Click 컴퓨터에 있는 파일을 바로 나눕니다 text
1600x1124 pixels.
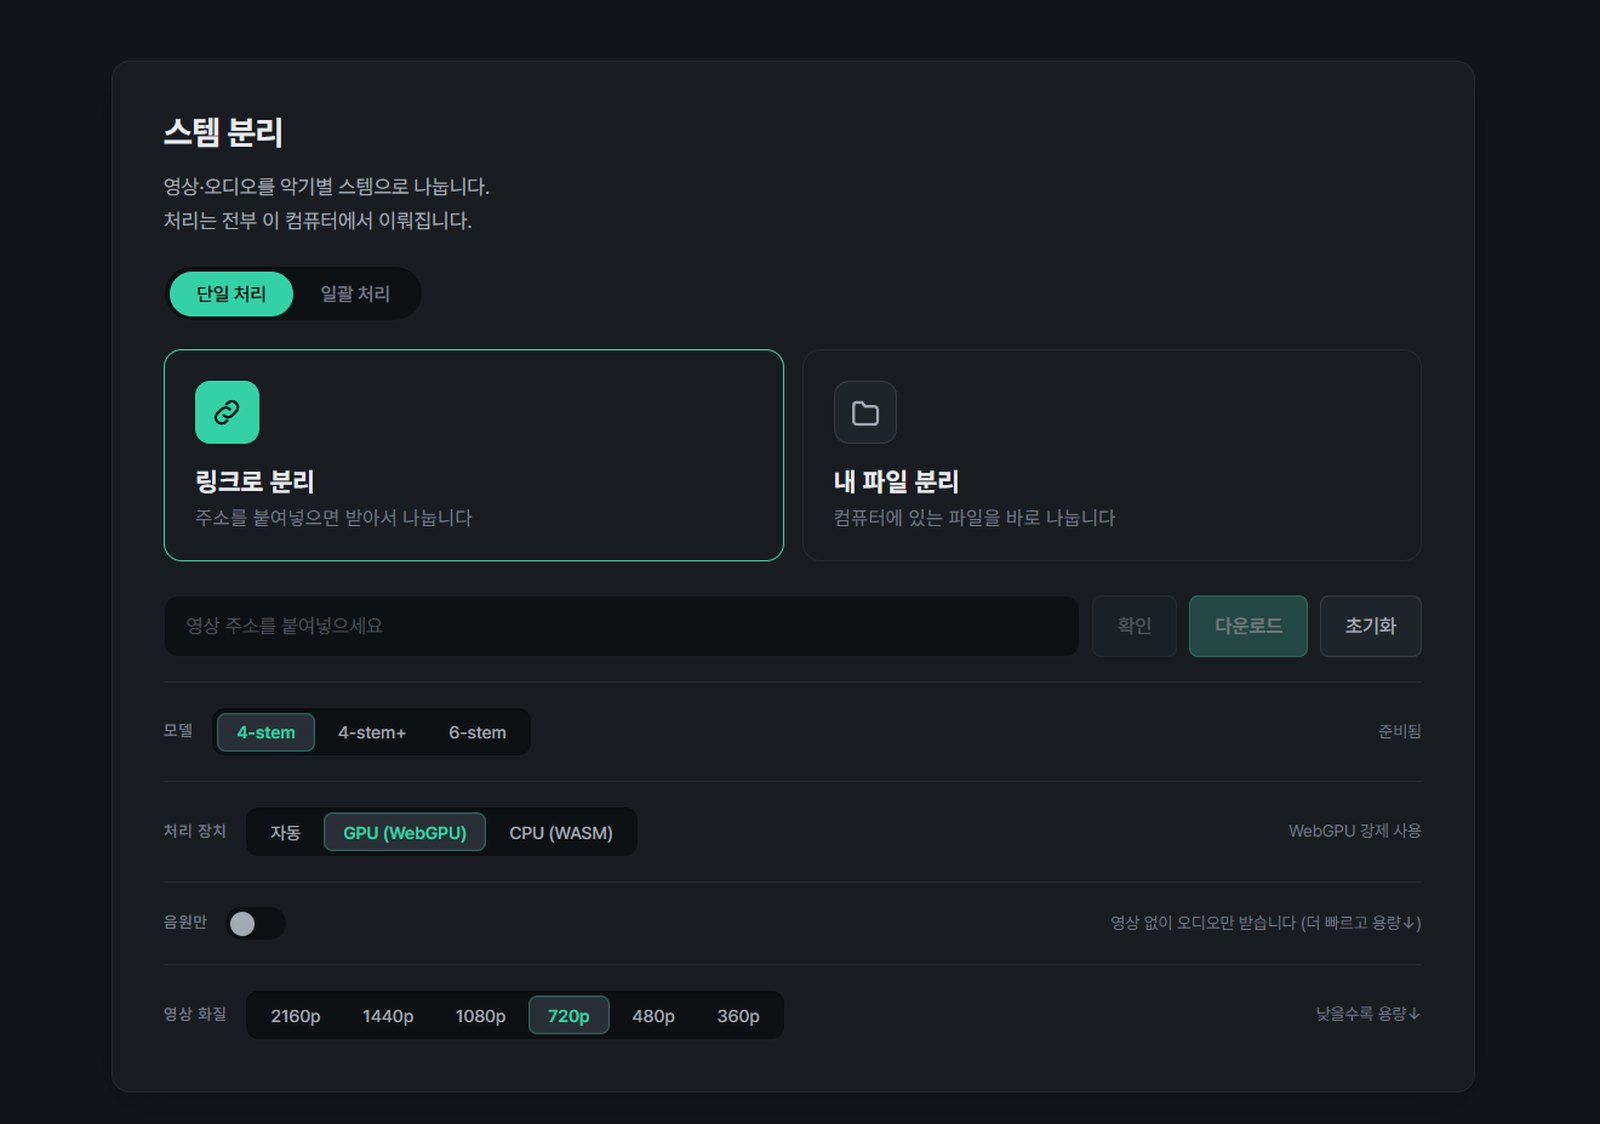pyautogui.click(x=974, y=518)
